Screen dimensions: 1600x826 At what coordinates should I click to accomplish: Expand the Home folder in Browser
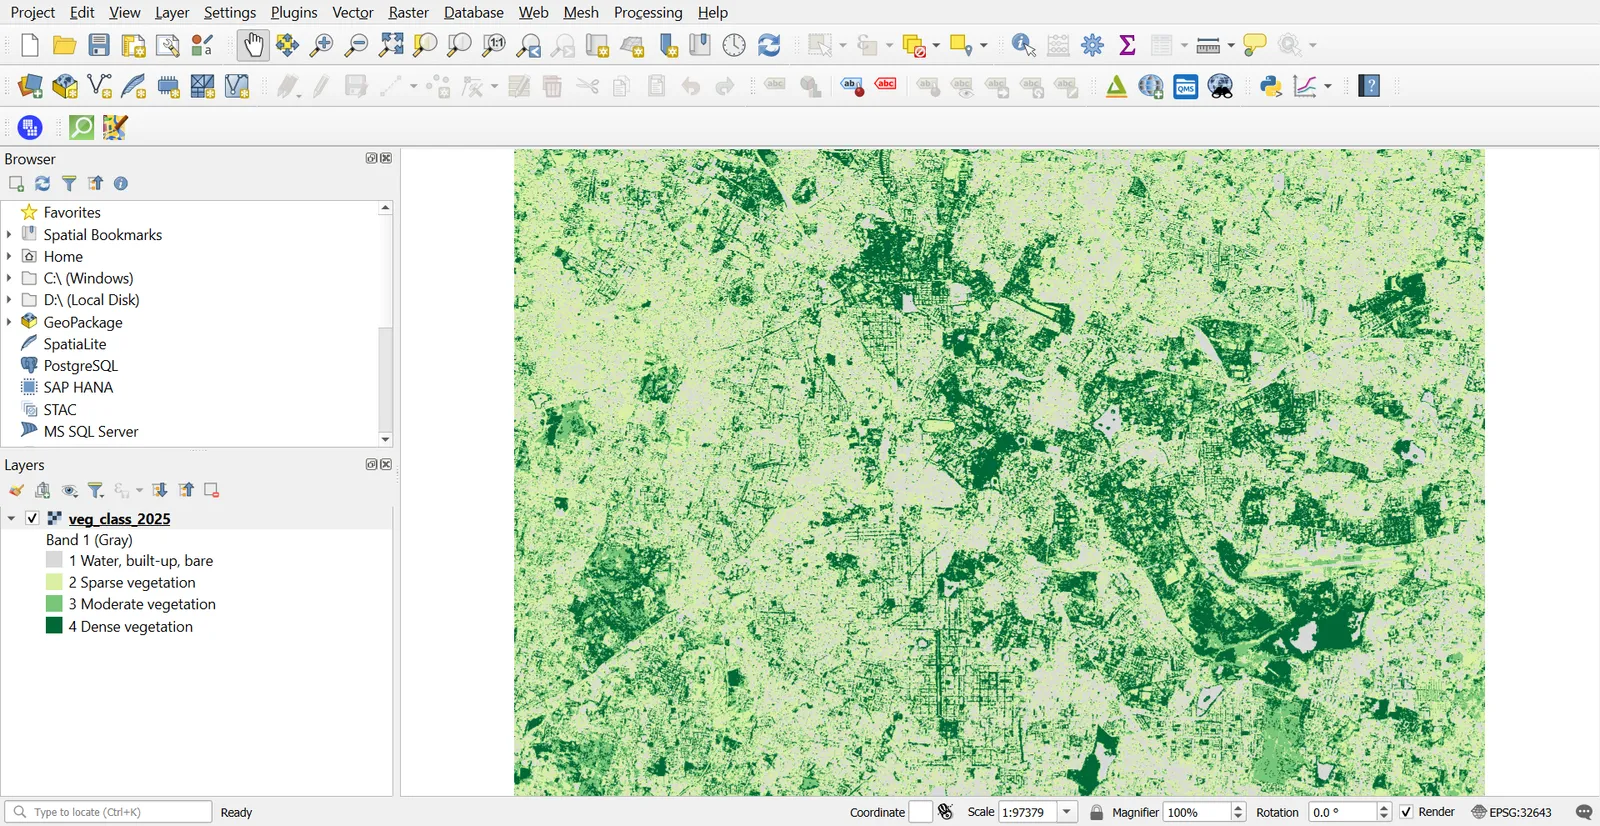pos(9,256)
